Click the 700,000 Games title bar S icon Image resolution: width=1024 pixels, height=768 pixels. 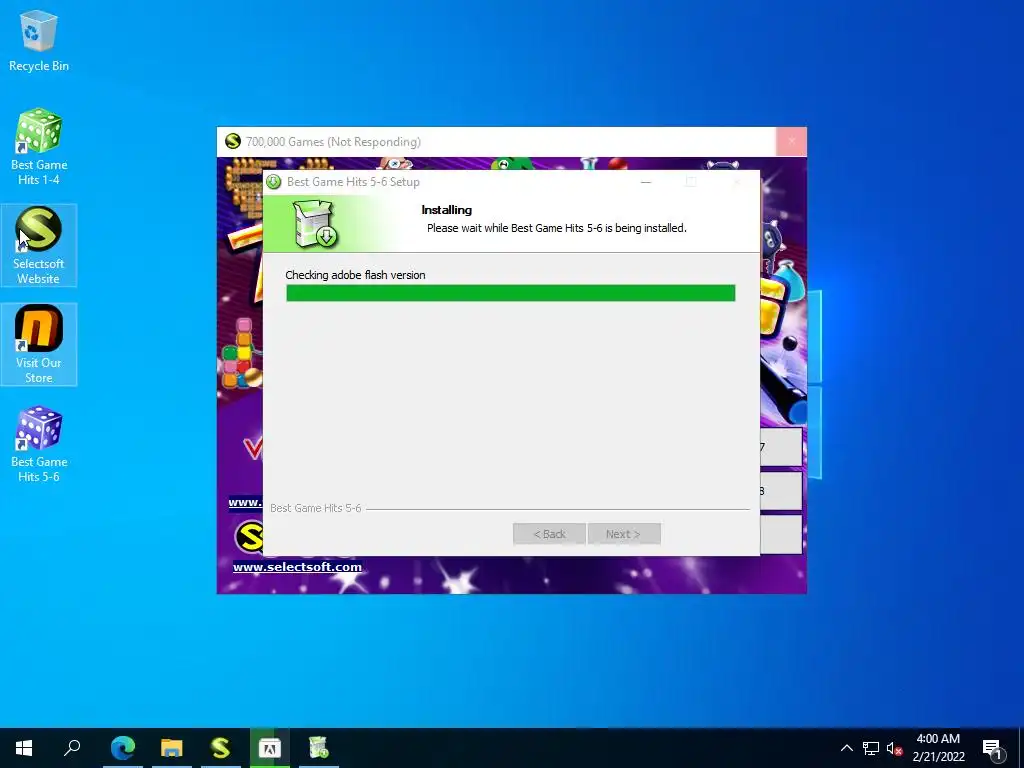232,141
